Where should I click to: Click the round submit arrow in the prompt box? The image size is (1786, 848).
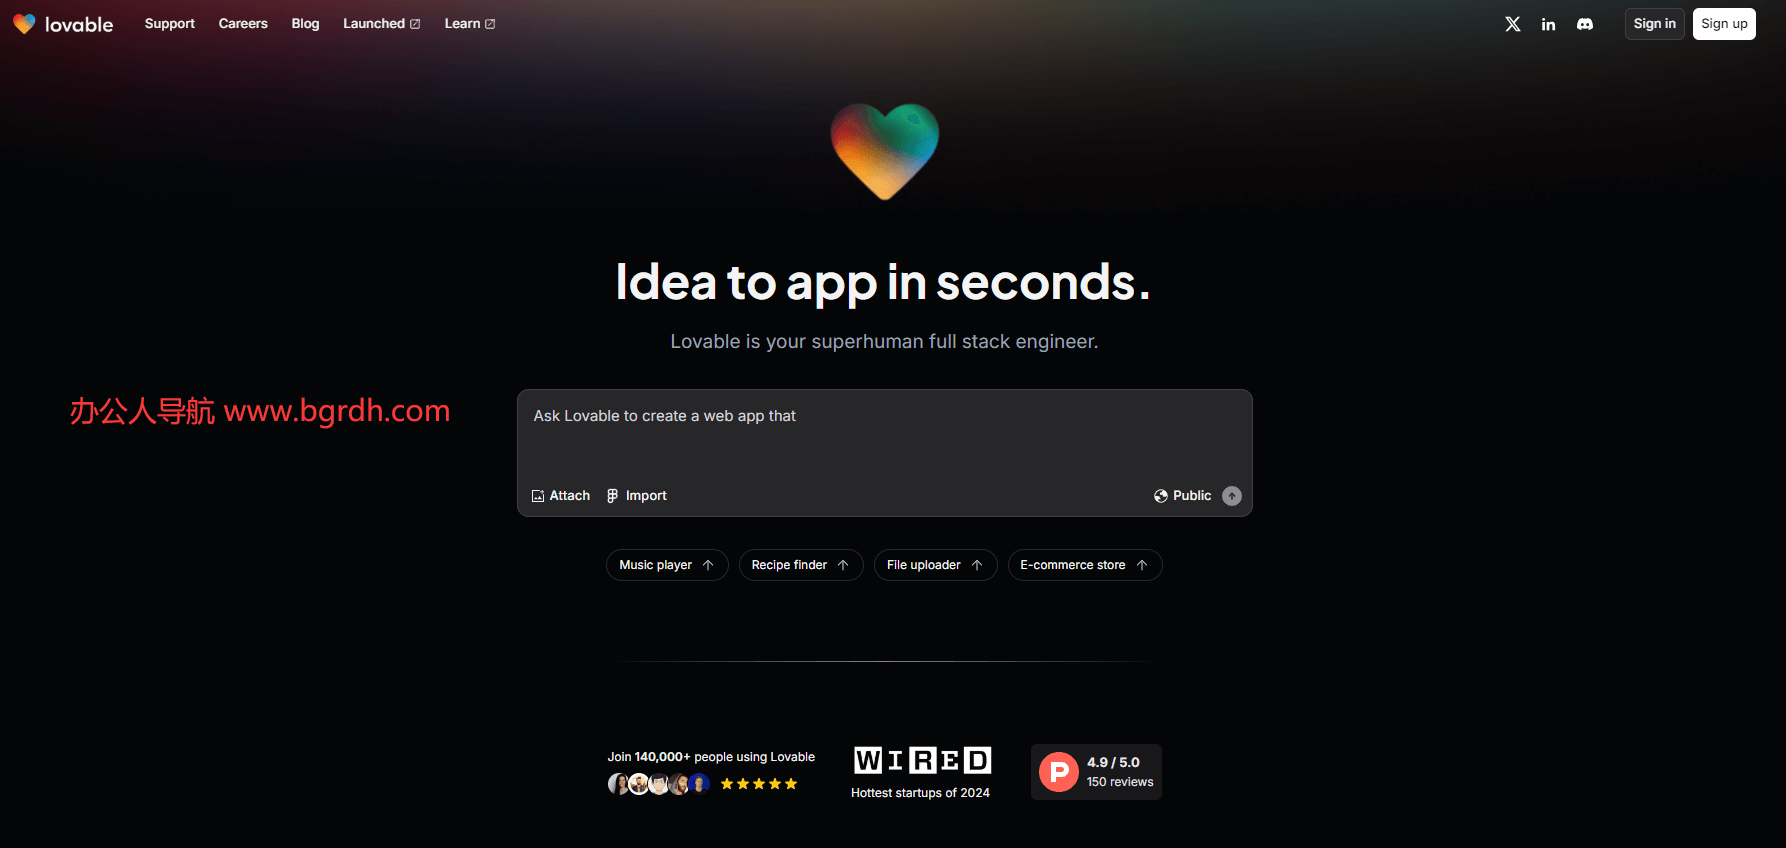tap(1232, 496)
